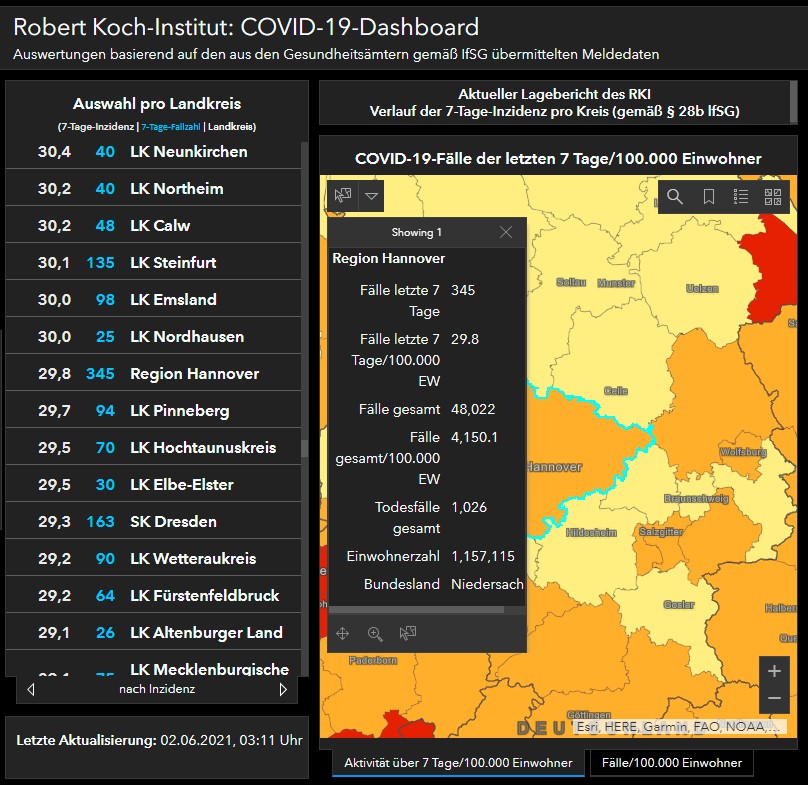Open Verlauf der 7-Tage-Inzidenz pro Kreis link
This screenshot has width=808, height=785.
point(554,111)
